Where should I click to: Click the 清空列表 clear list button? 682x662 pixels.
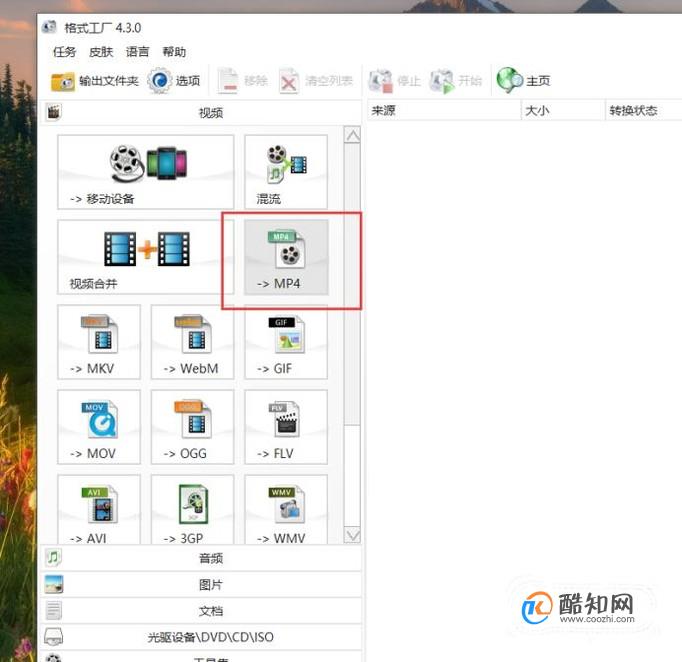click(x=316, y=81)
